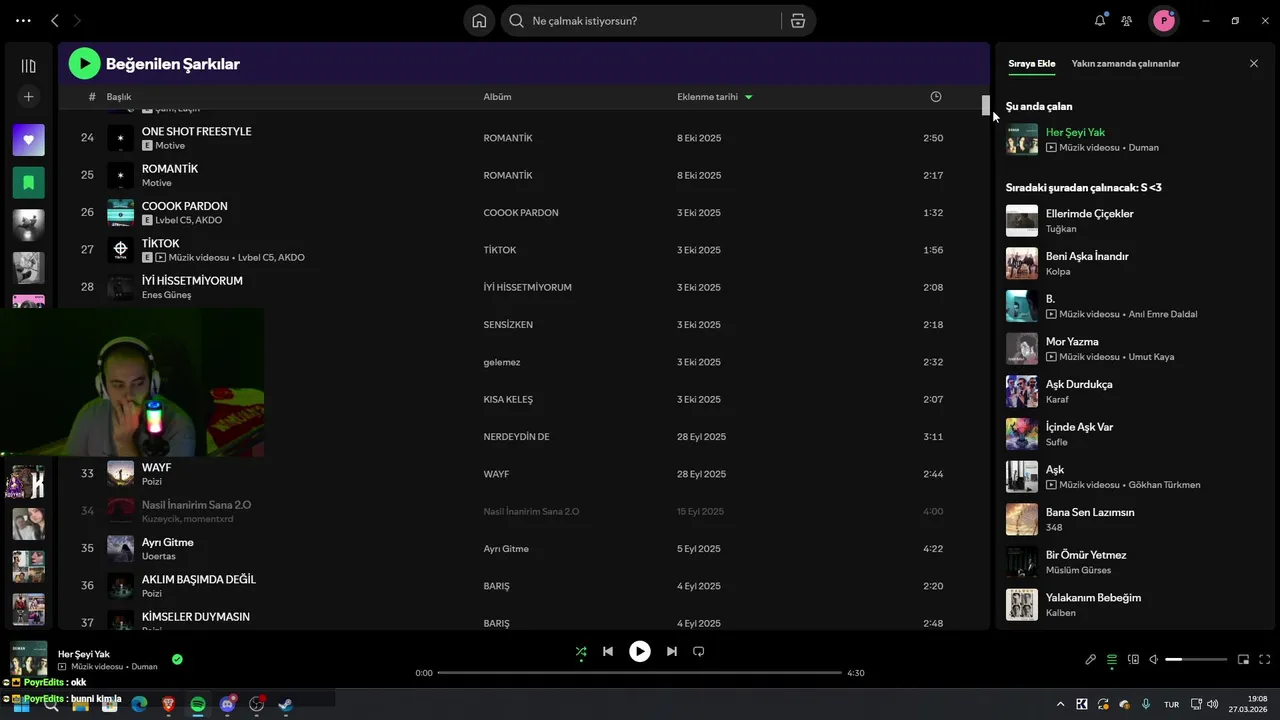Image resolution: width=1280 pixels, height=720 pixels.
Task: Select Mor Yazma in queue
Action: coord(1072,341)
